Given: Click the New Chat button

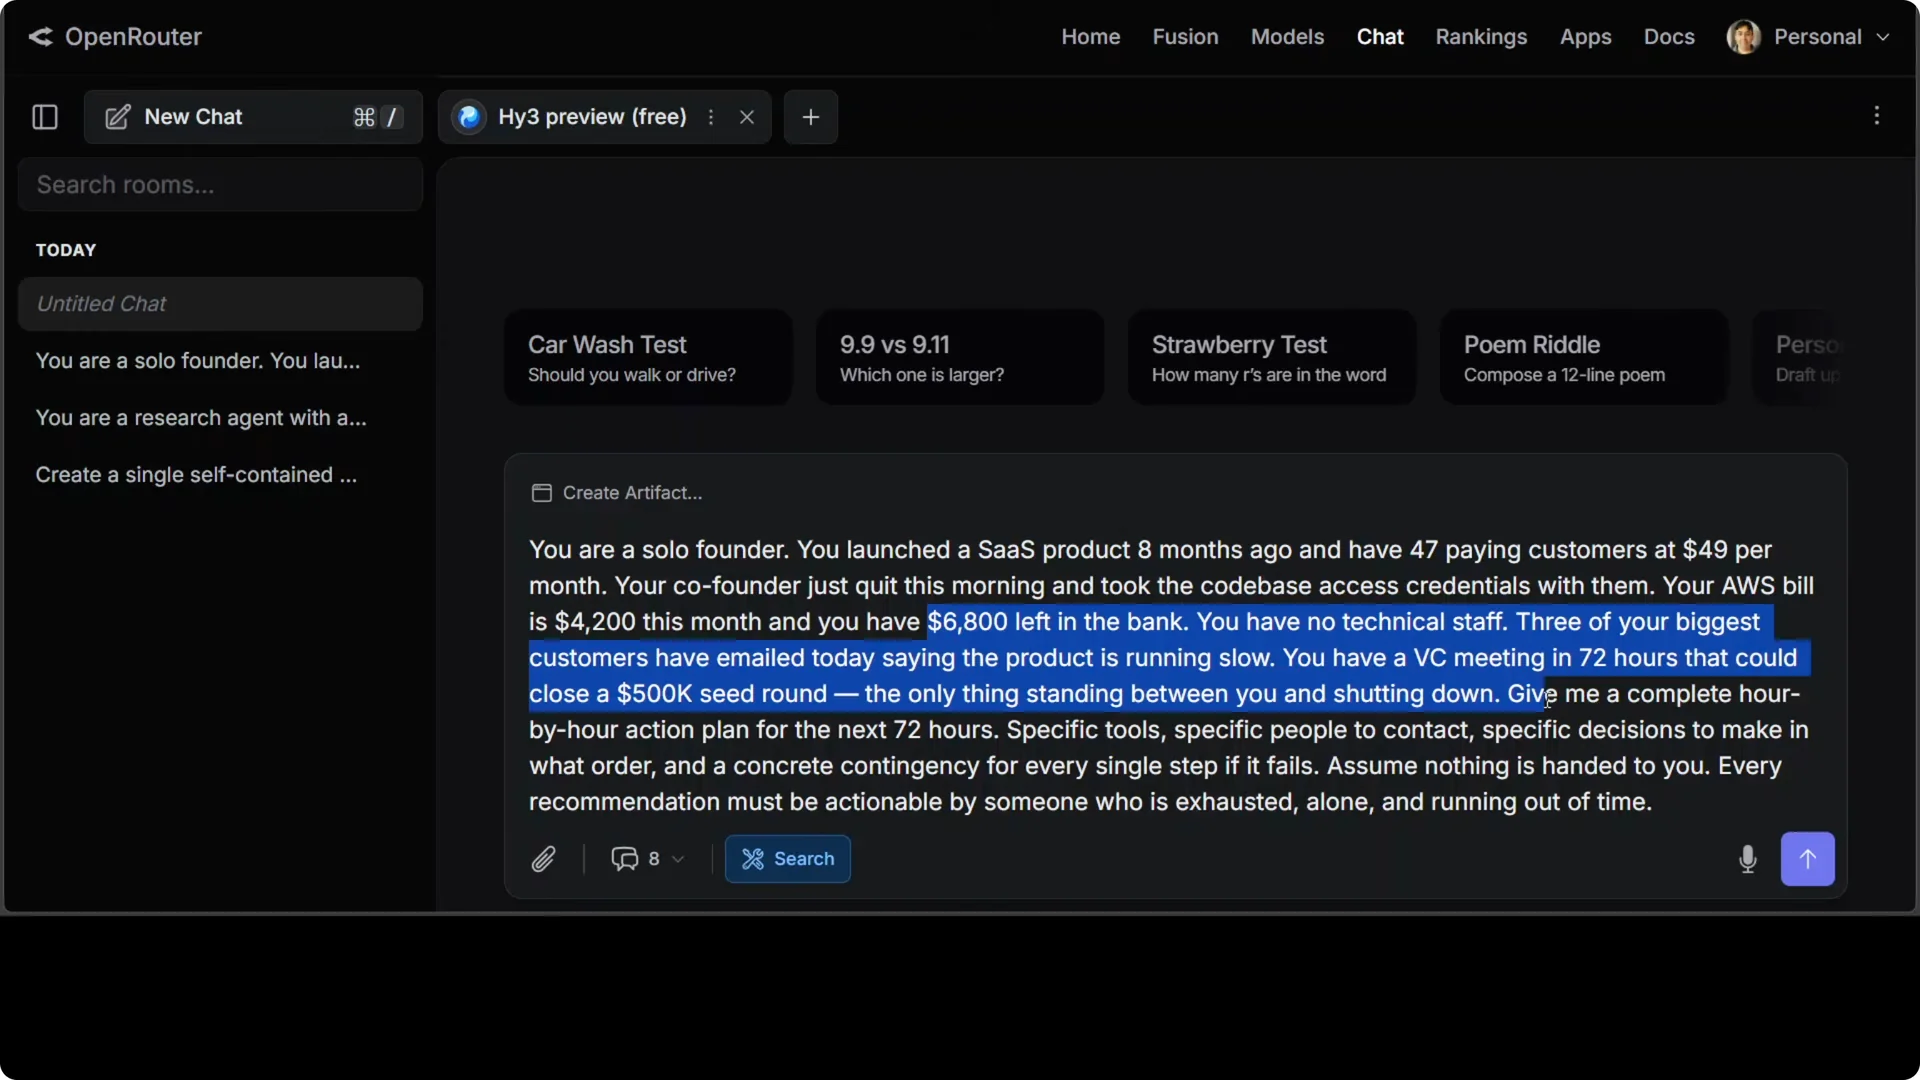Looking at the screenshot, I should [253, 117].
